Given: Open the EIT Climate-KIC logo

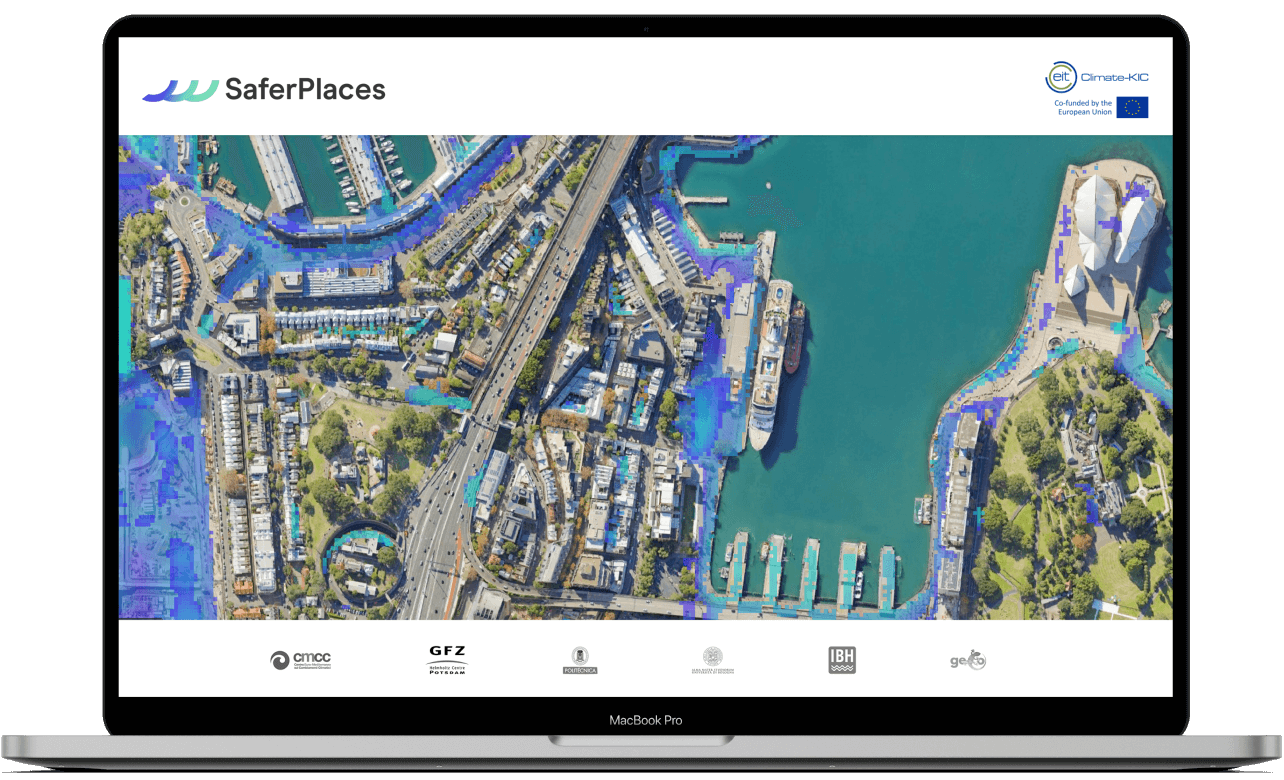Looking at the screenshot, I should tap(1097, 77).
